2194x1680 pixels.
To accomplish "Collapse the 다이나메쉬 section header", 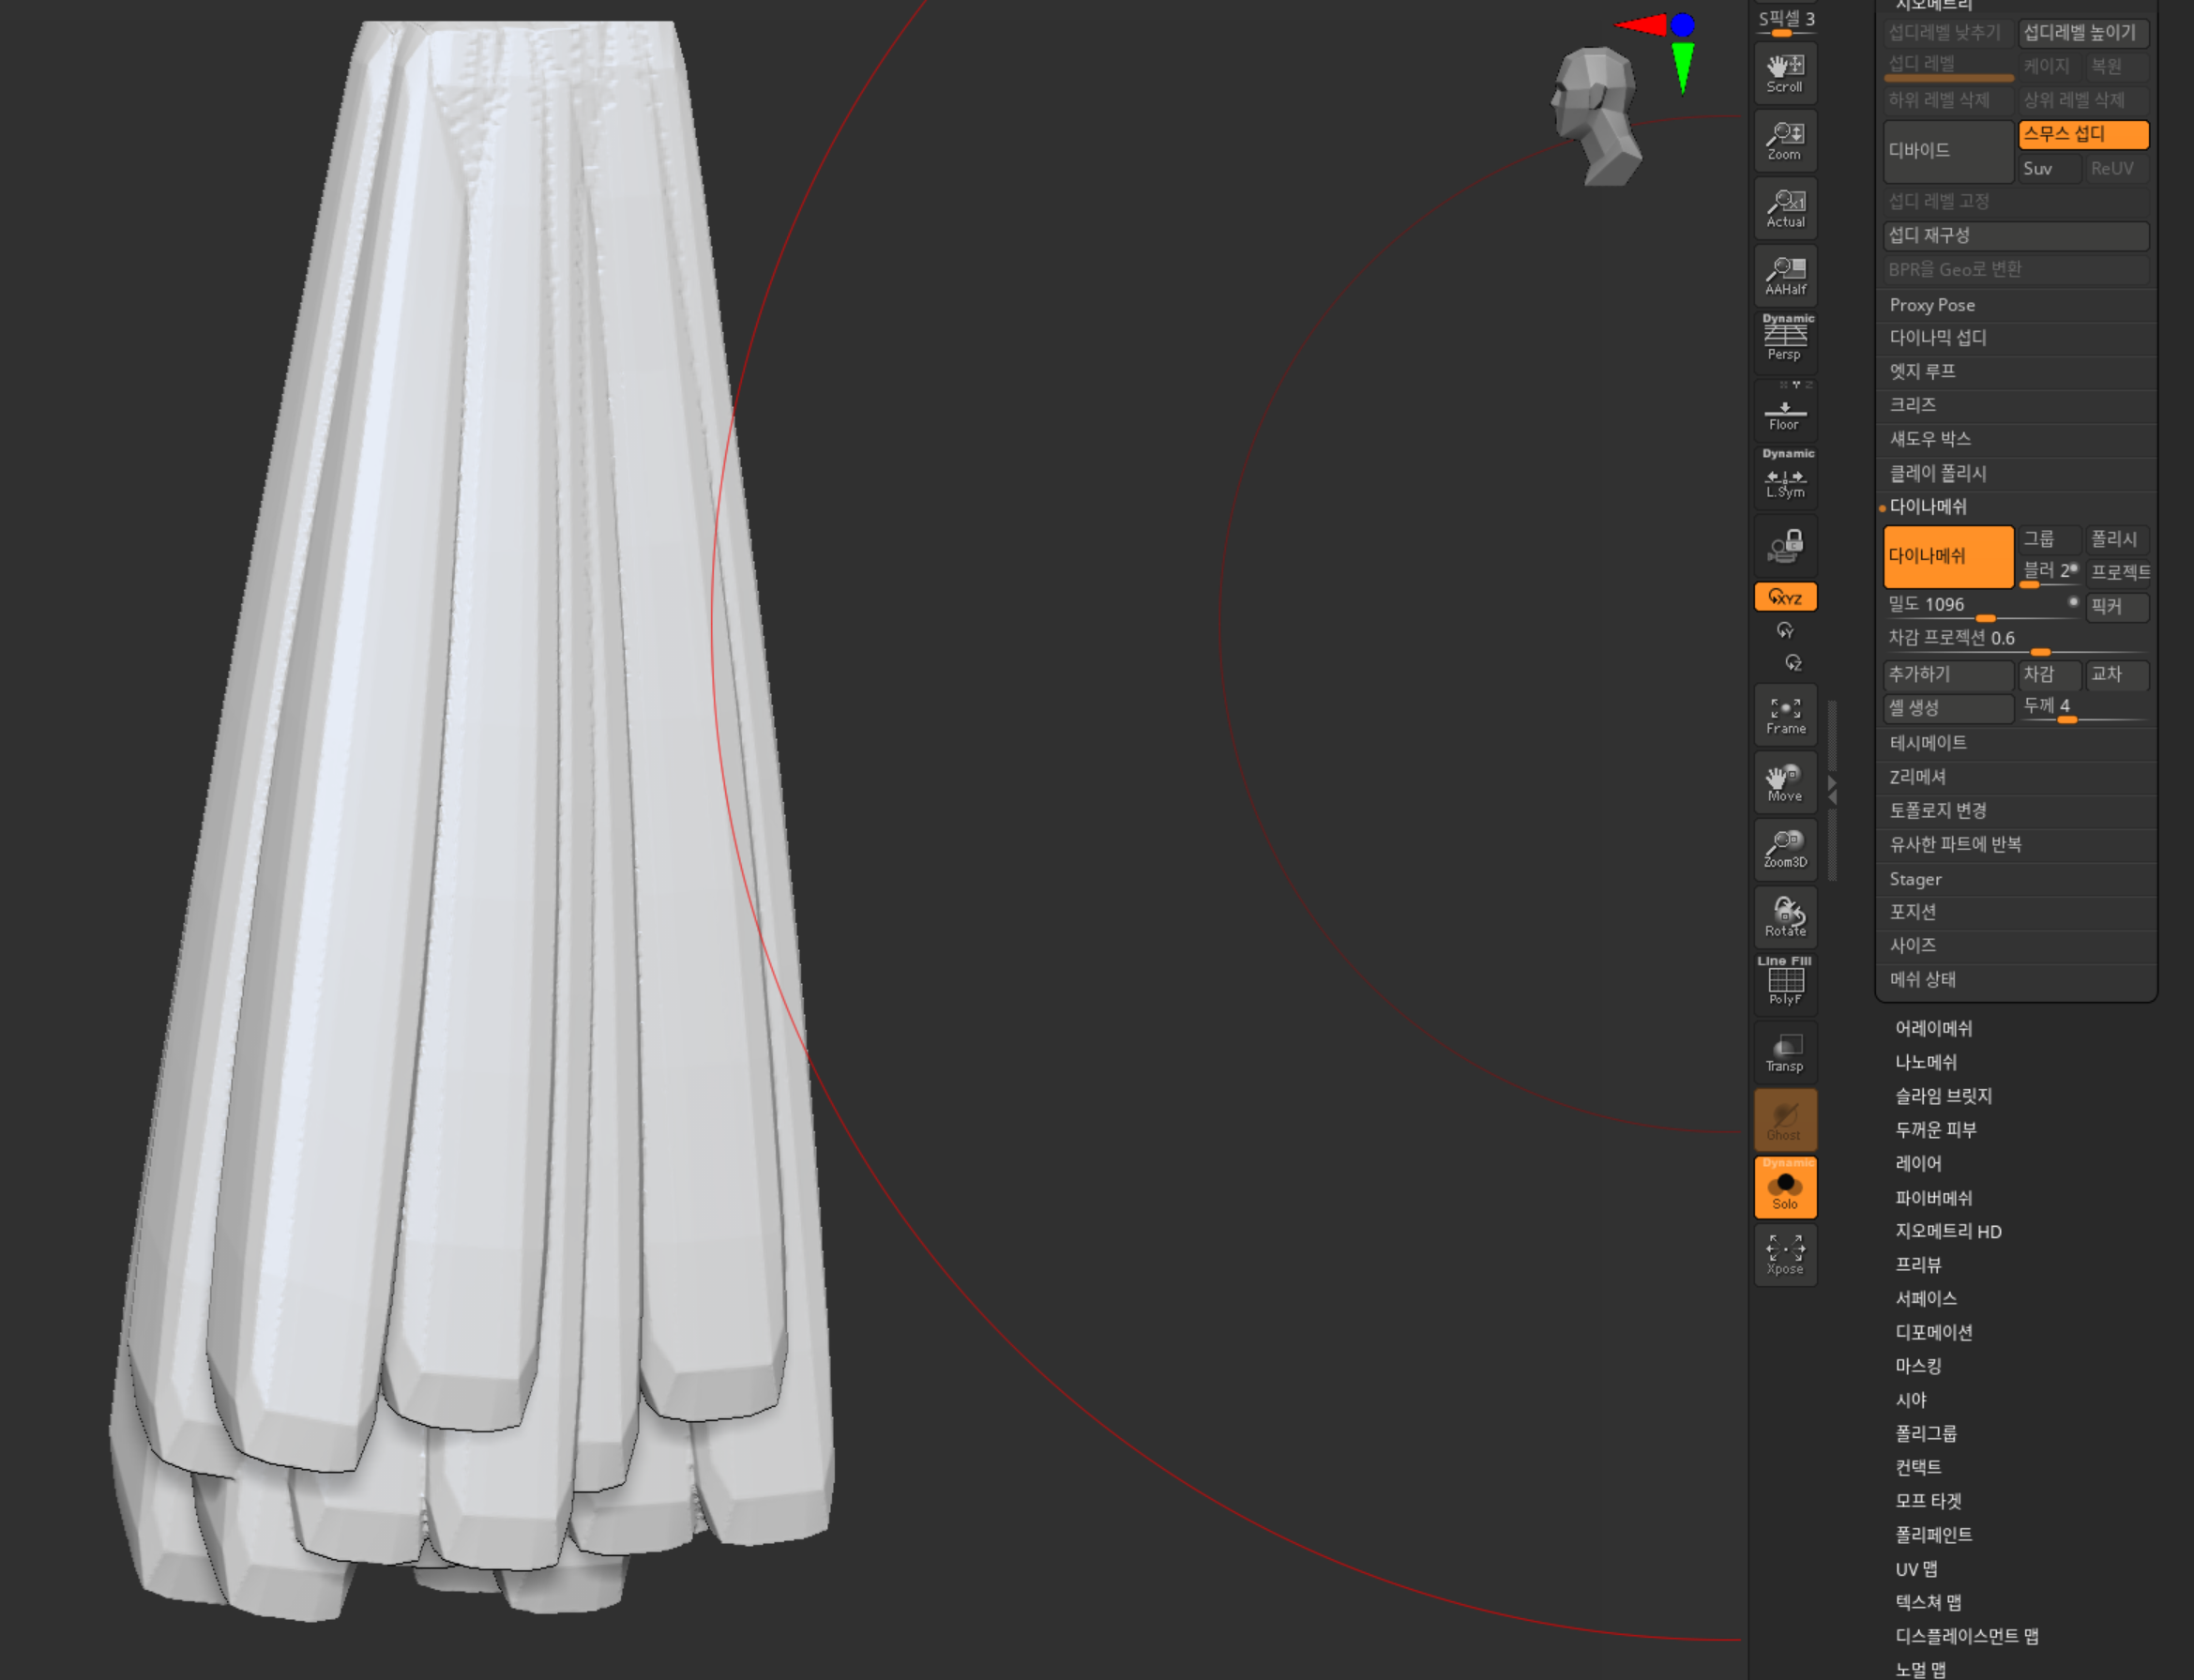I will [x=1927, y=507].
